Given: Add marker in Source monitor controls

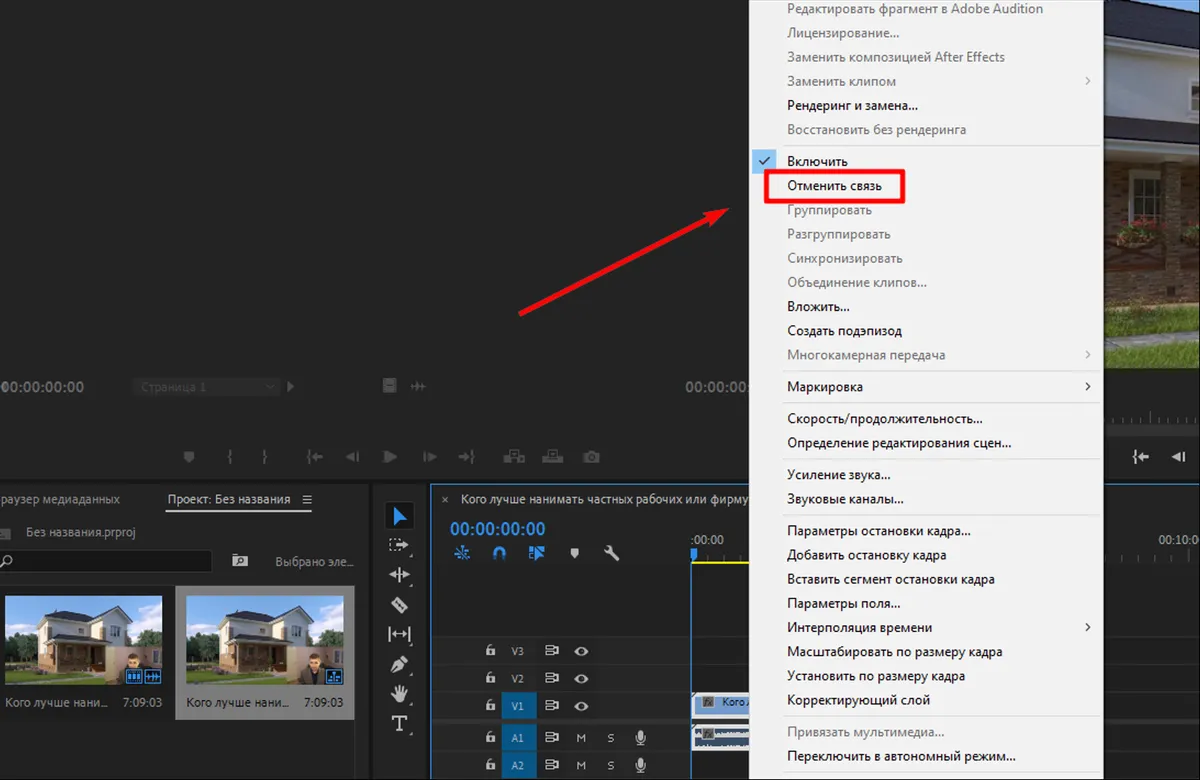Looking at the screenshot, I should coord(188,457).
